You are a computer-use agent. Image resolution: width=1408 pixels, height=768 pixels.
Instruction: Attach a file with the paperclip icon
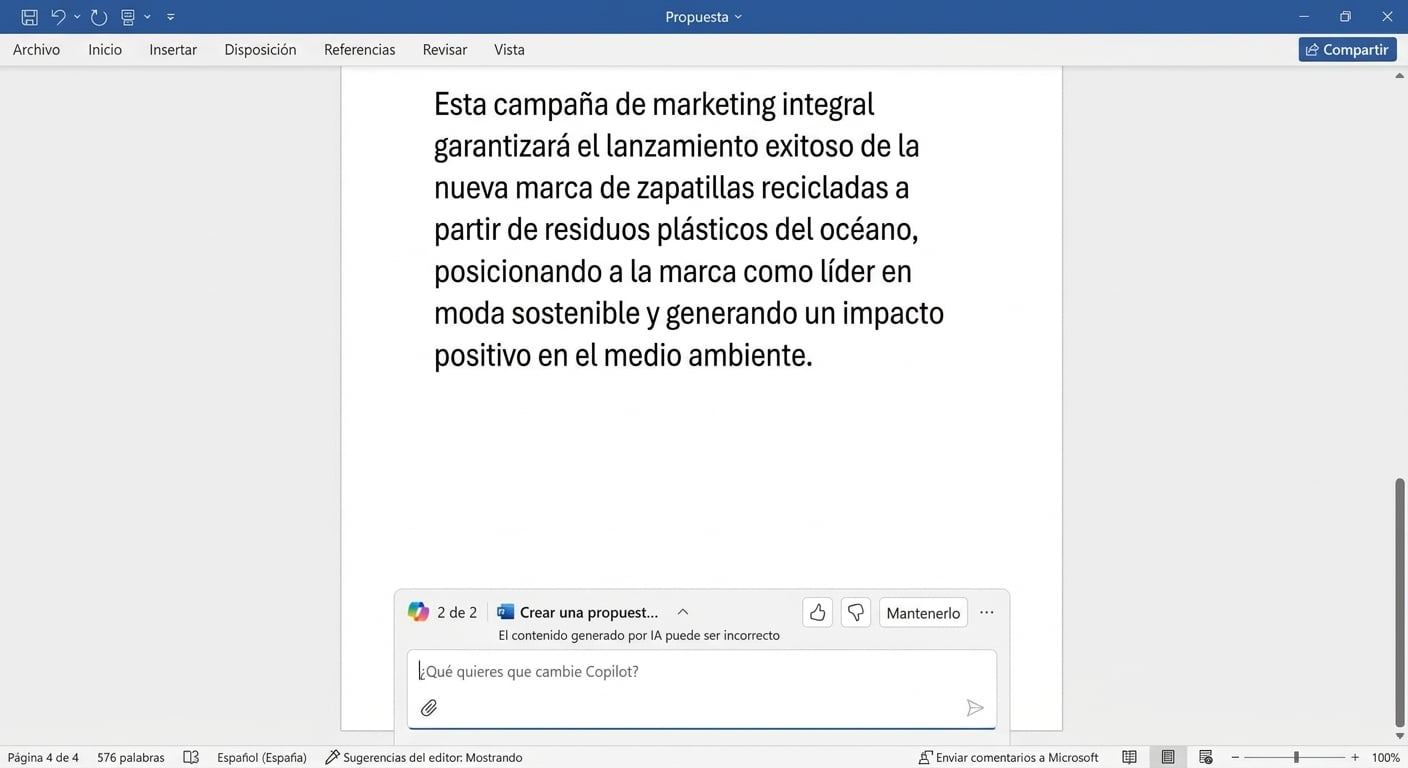[x=429, y=708]
